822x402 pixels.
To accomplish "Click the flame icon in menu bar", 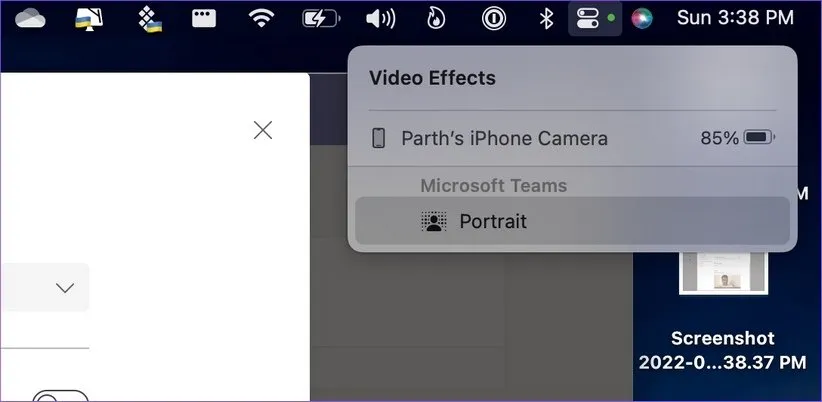I will (436, 19).
